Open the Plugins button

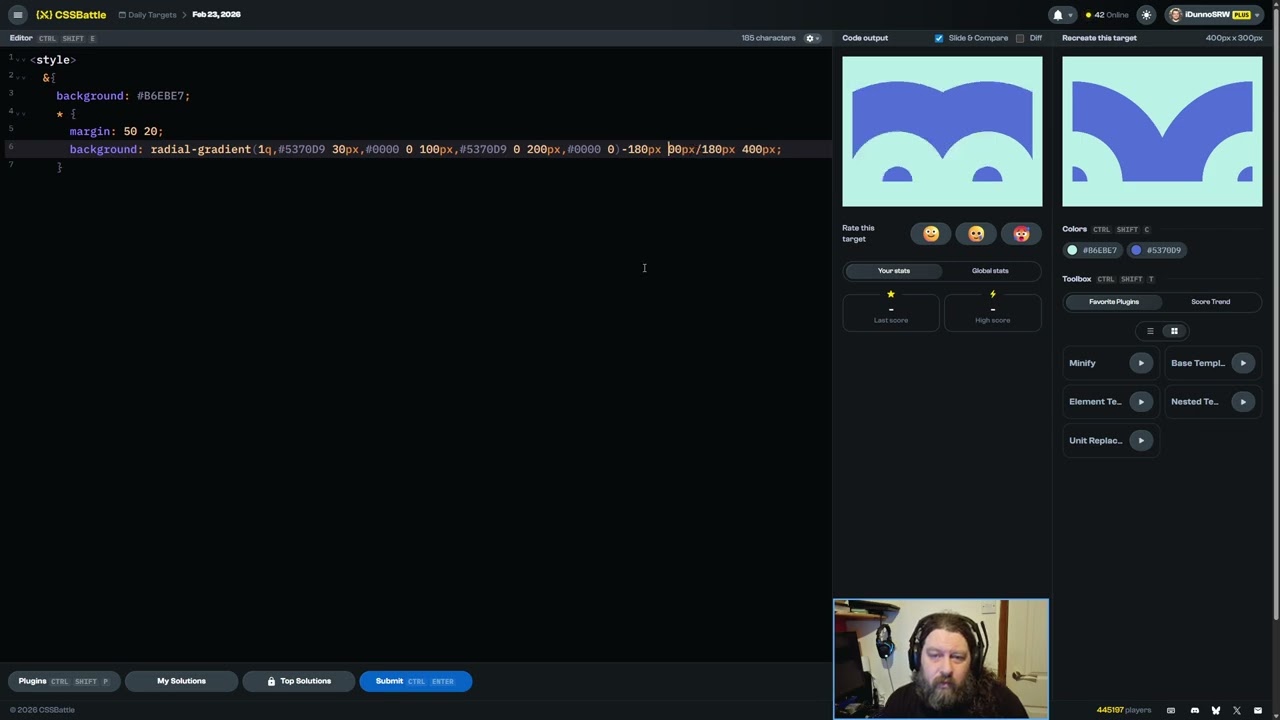tap(64, 681)
